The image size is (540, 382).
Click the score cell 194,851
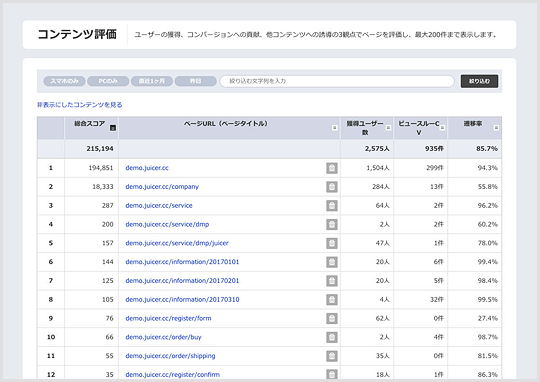[x=101, y=168]
